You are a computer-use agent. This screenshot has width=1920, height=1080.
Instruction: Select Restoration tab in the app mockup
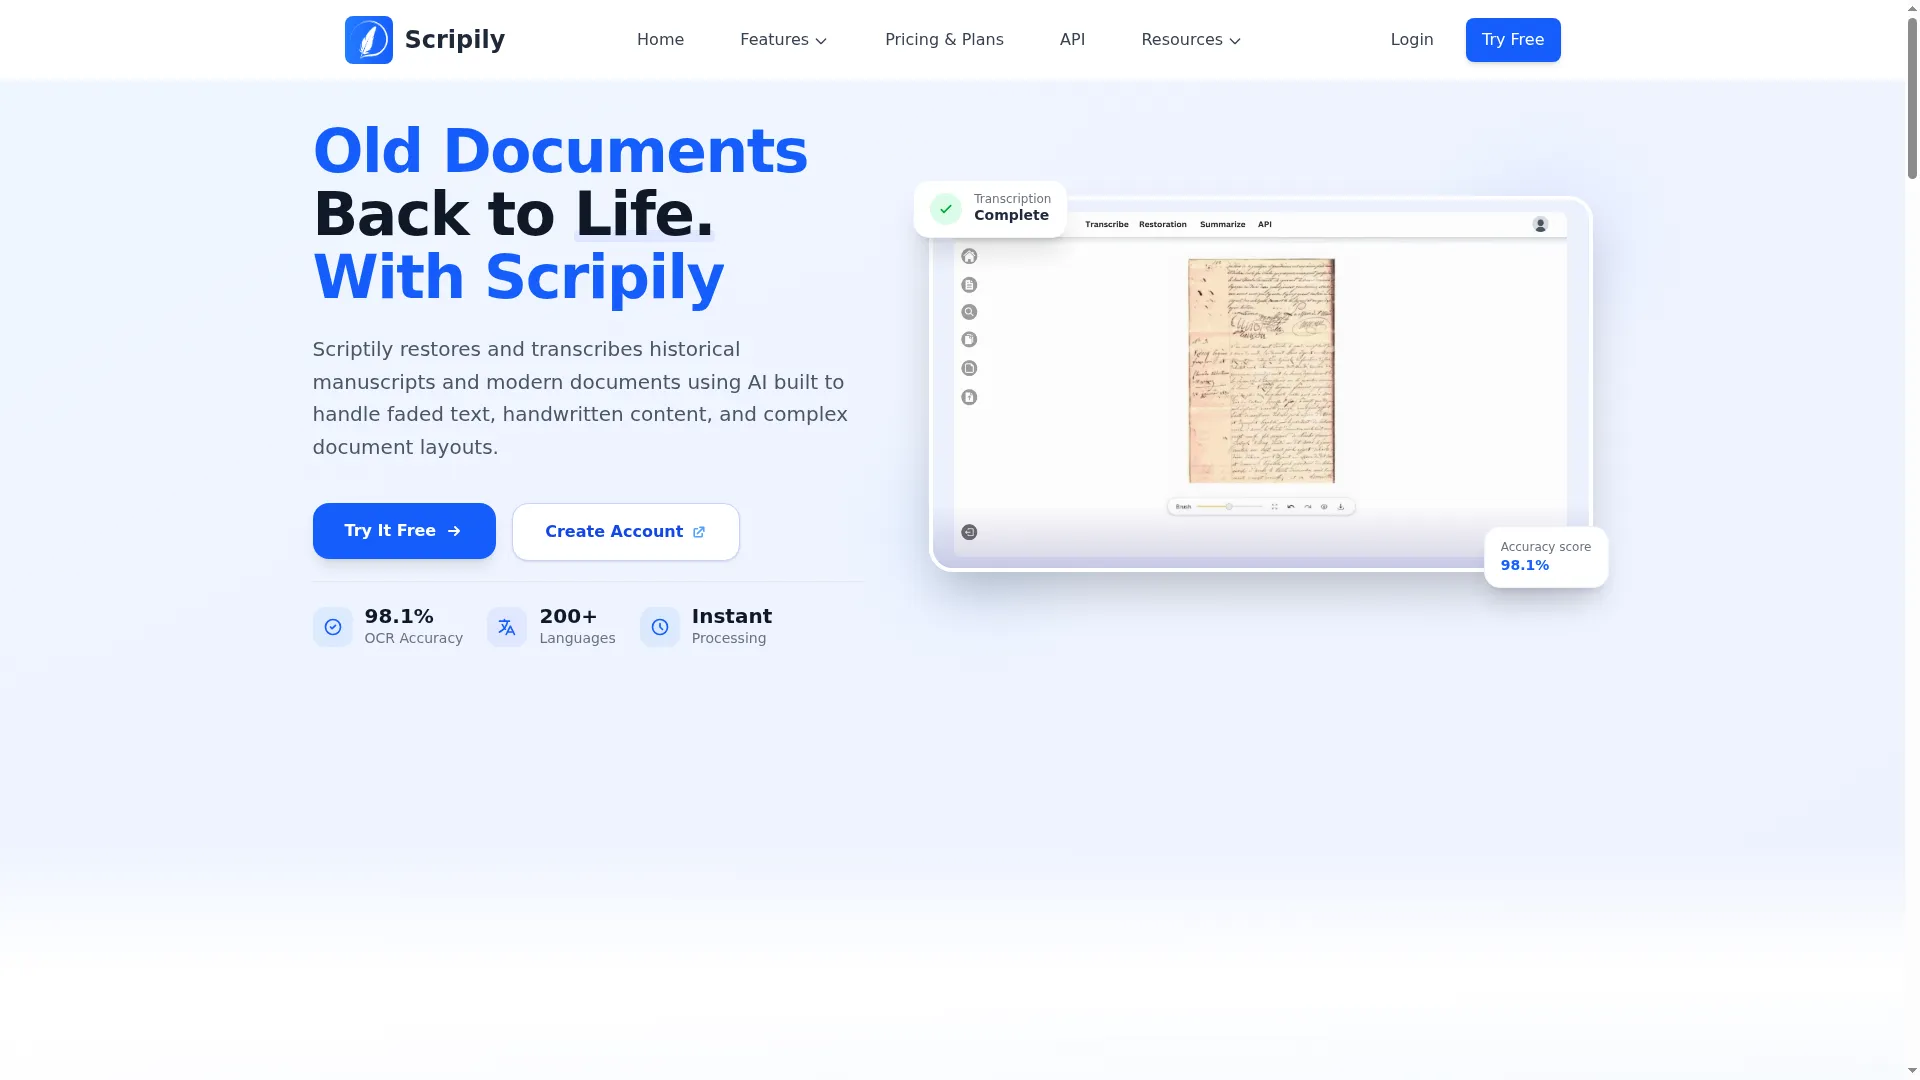pos(1163,225)
